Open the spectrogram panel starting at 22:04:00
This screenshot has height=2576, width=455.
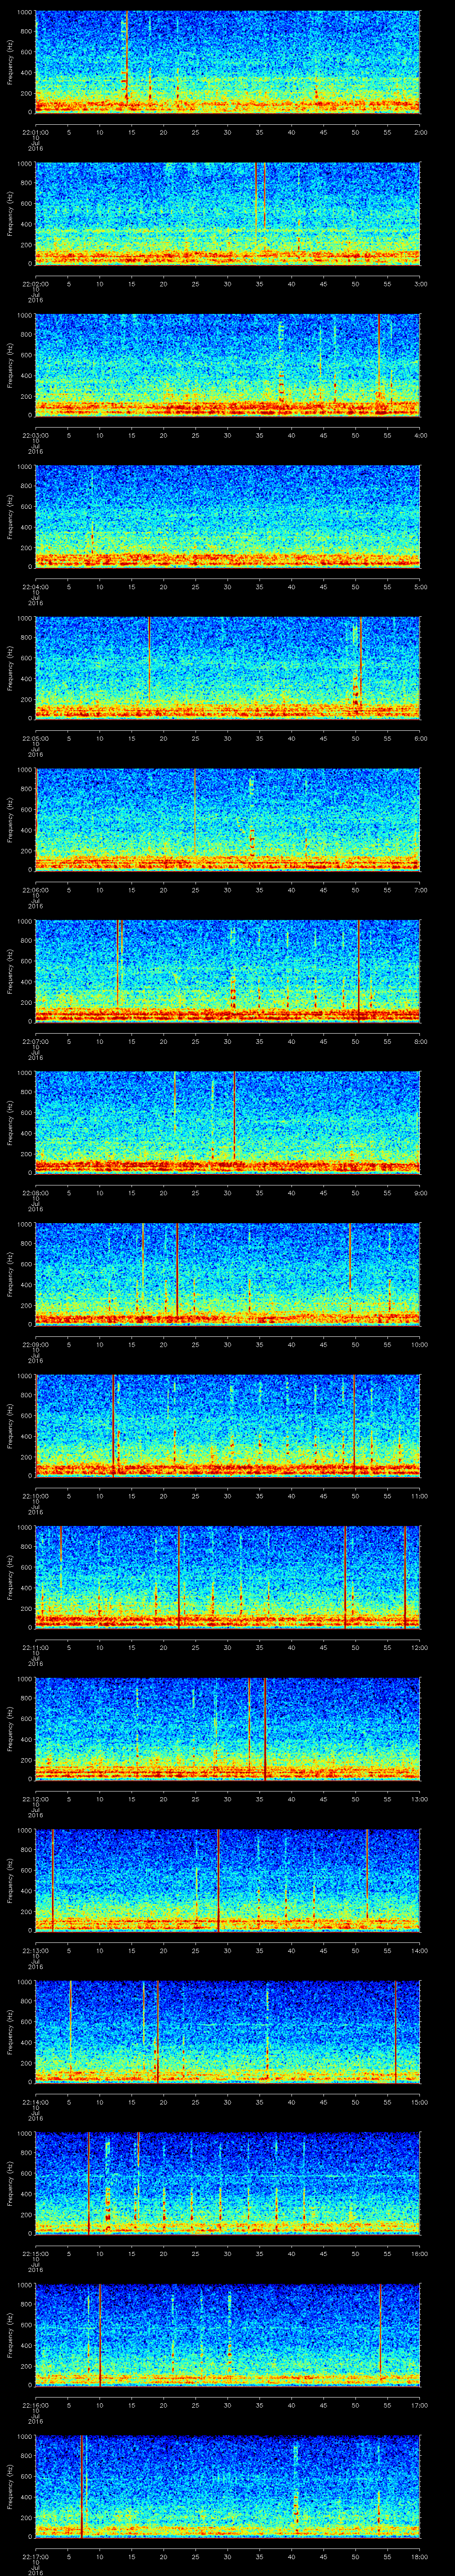pos(227,516)
